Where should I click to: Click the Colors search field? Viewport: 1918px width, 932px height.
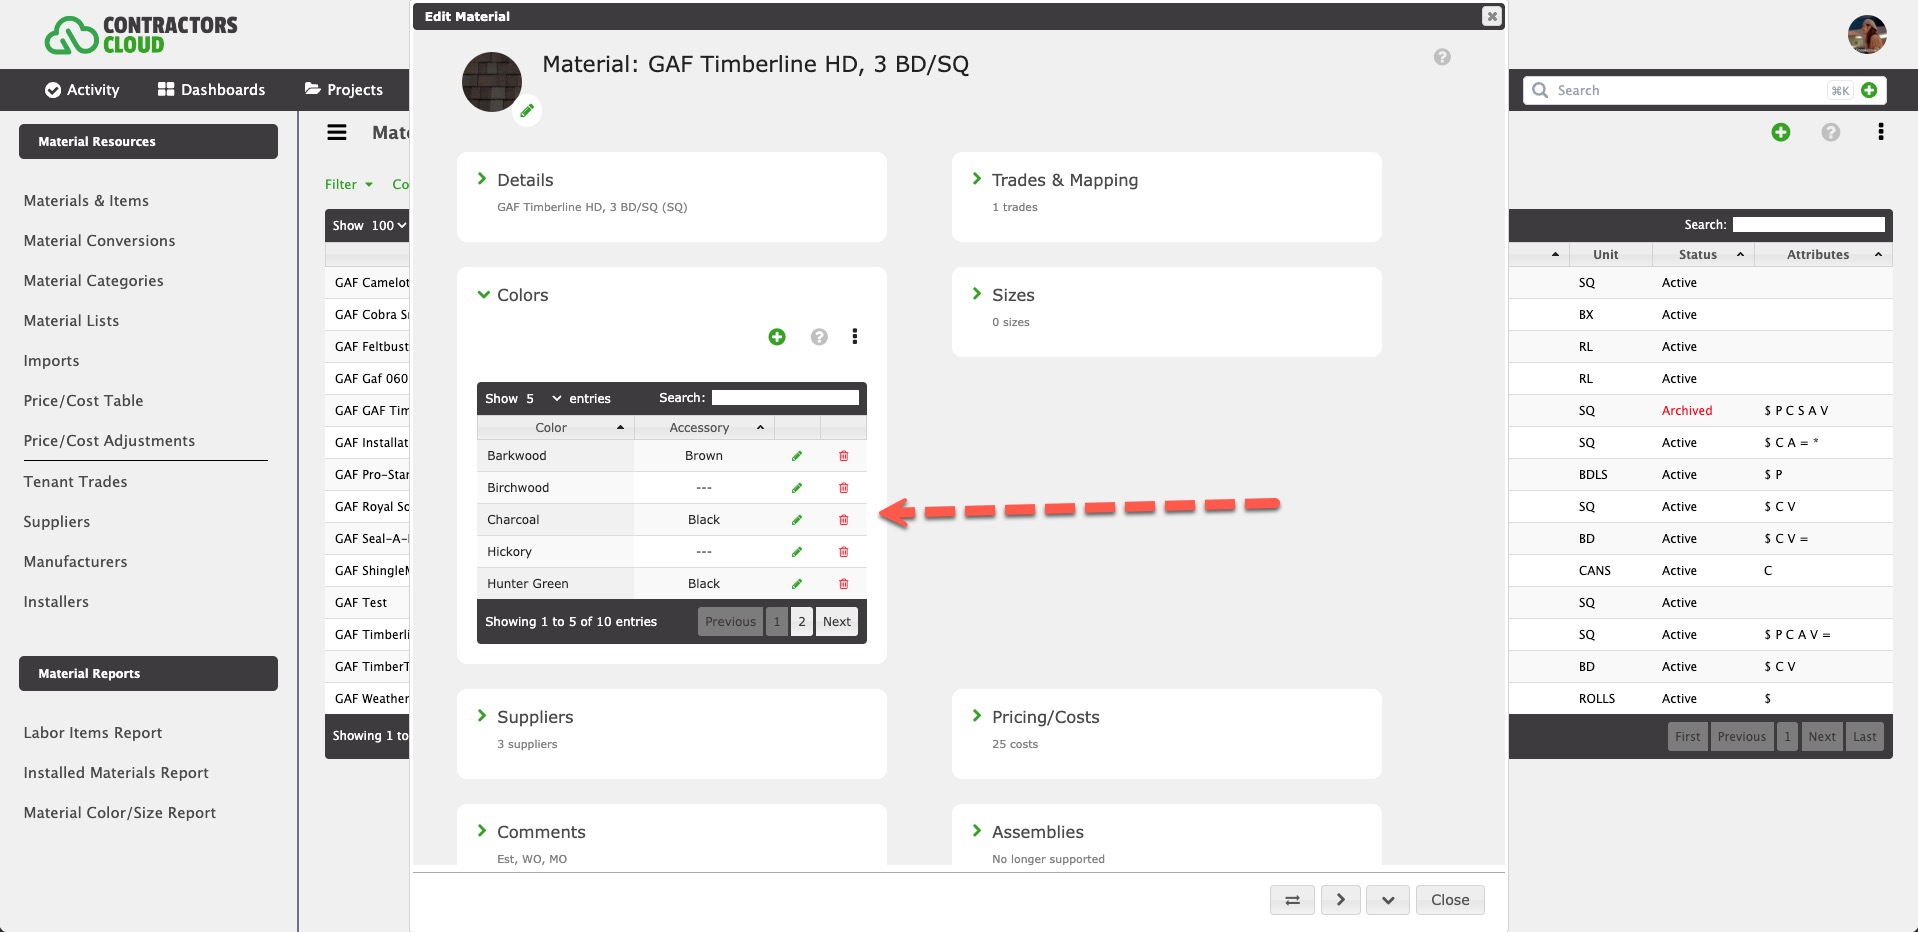785,398
